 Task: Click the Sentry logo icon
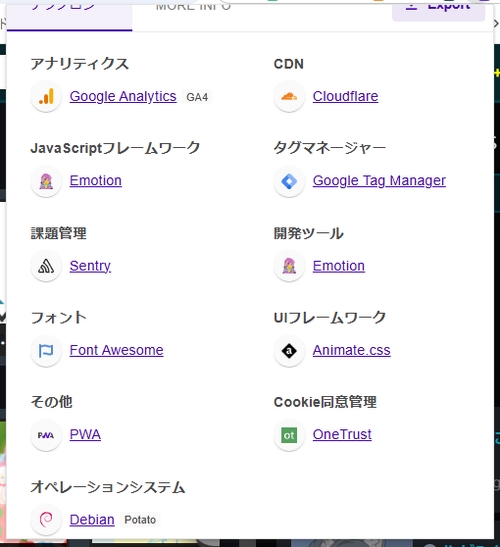[46, 266]
